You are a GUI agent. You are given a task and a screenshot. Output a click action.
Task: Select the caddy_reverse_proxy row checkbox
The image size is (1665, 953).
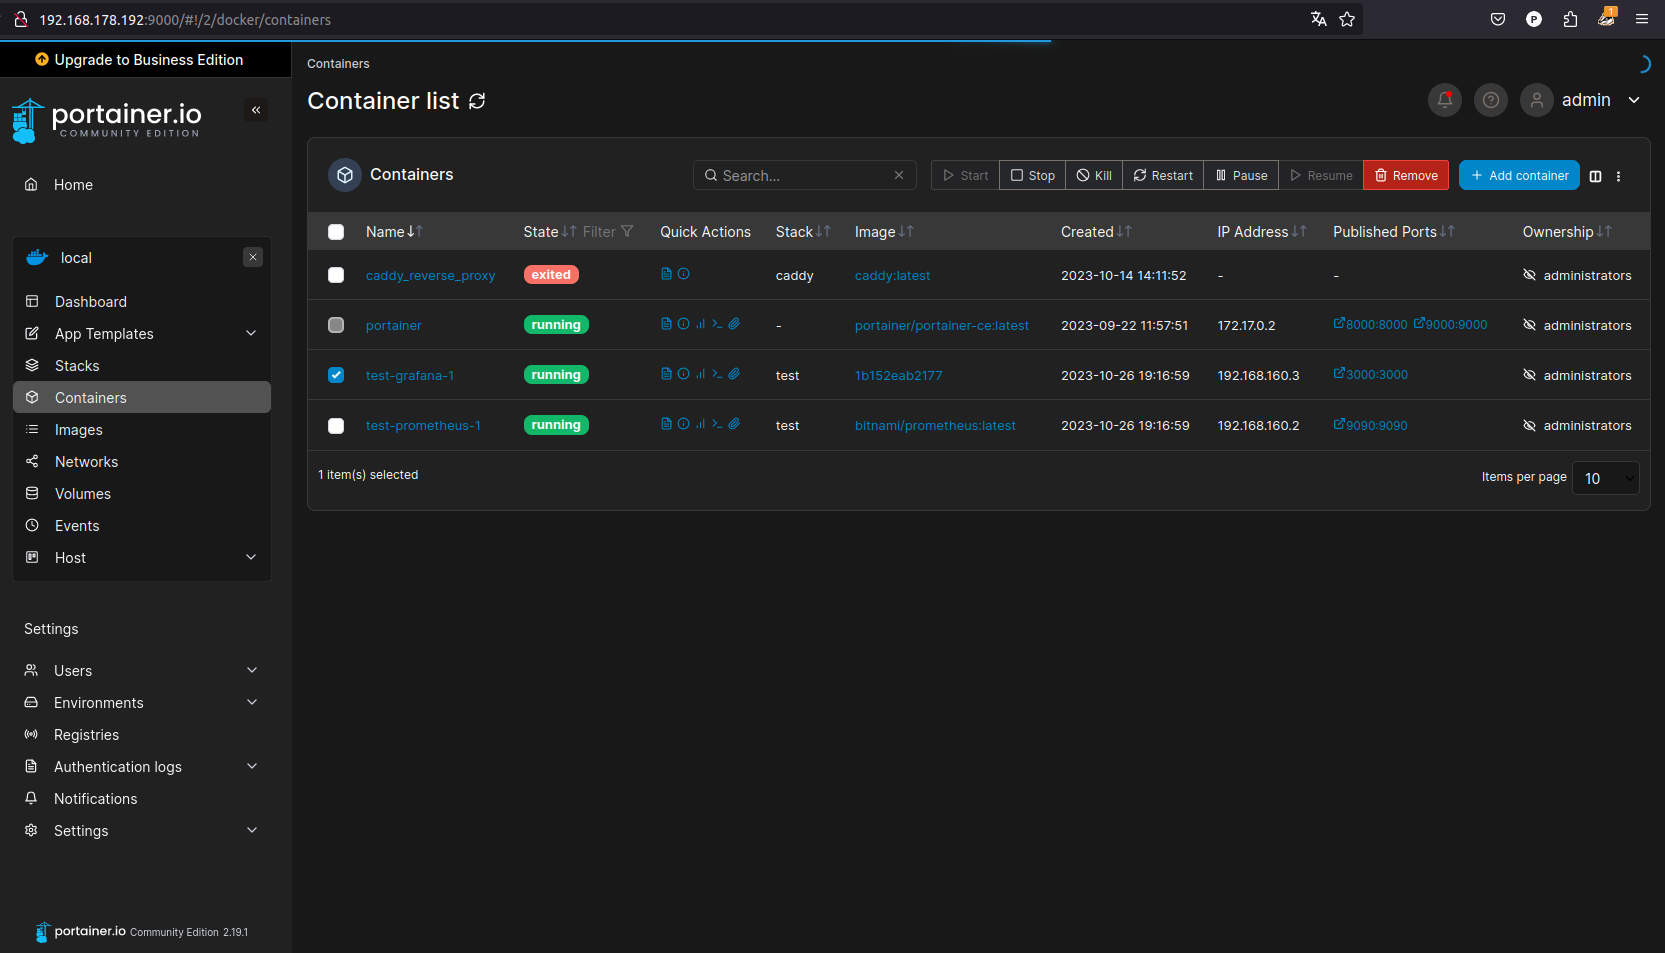pos(336,275)
